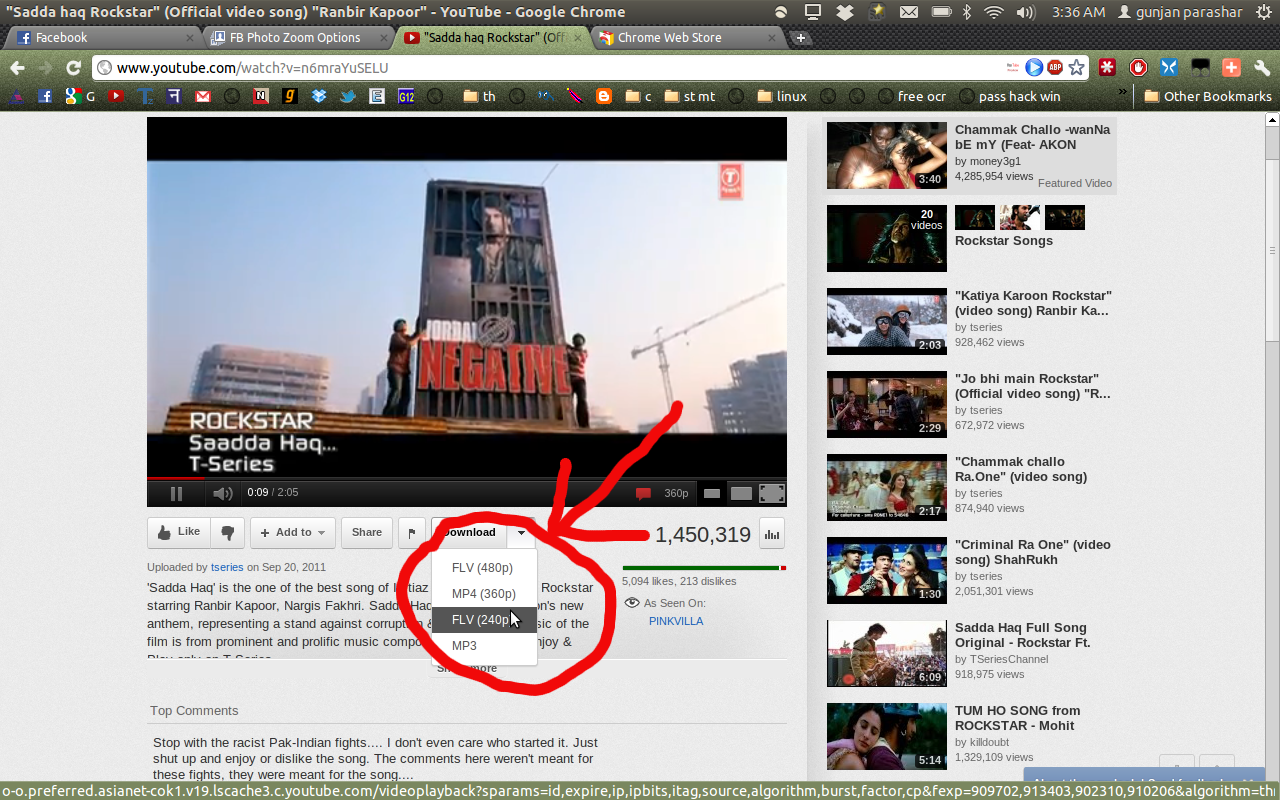Choose MP3 from the download menu

484,646
